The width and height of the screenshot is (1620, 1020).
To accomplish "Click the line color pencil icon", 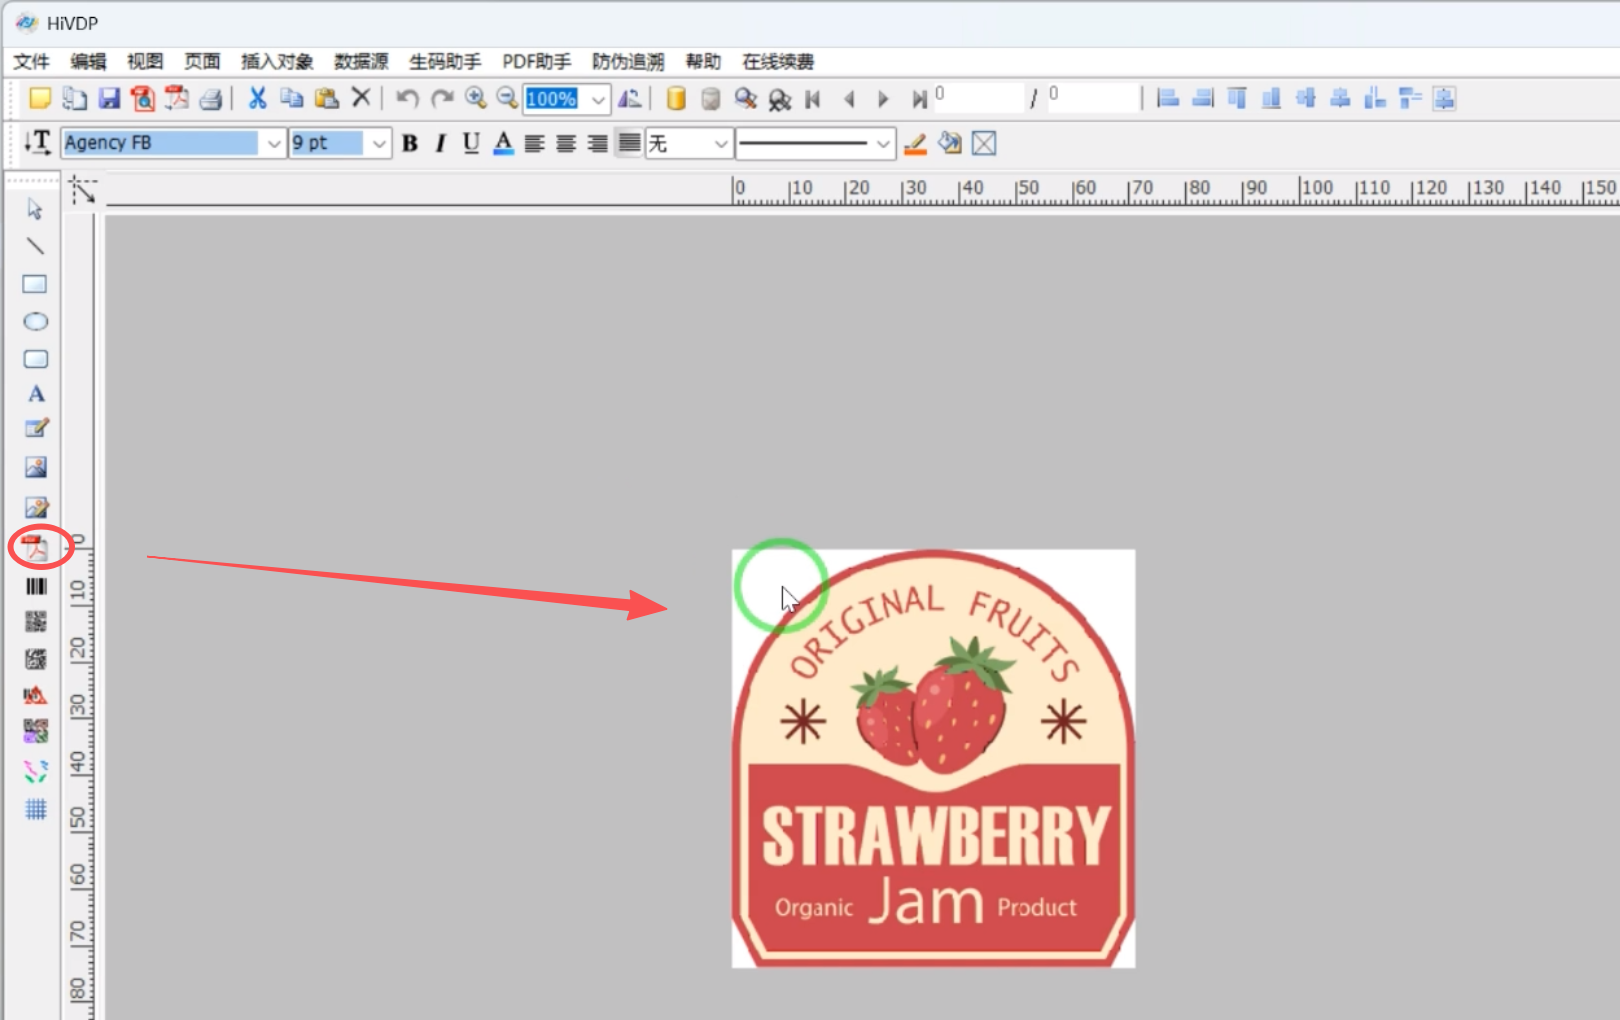I will pyautogui.click(x=915, y=144).
